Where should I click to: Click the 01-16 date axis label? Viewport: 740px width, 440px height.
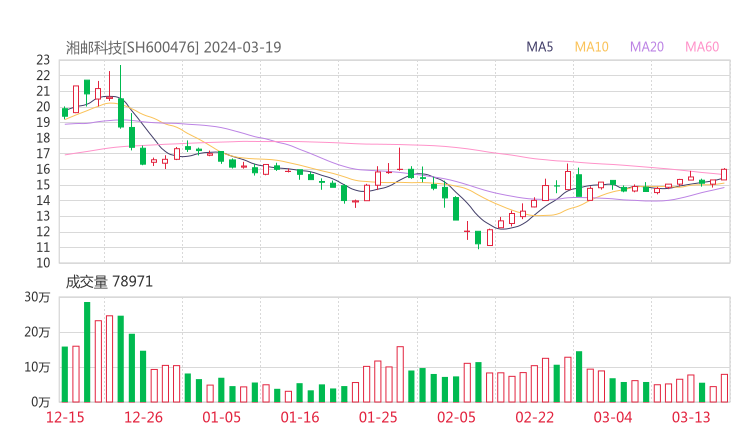pyautogui.click(x=300, y=417)
